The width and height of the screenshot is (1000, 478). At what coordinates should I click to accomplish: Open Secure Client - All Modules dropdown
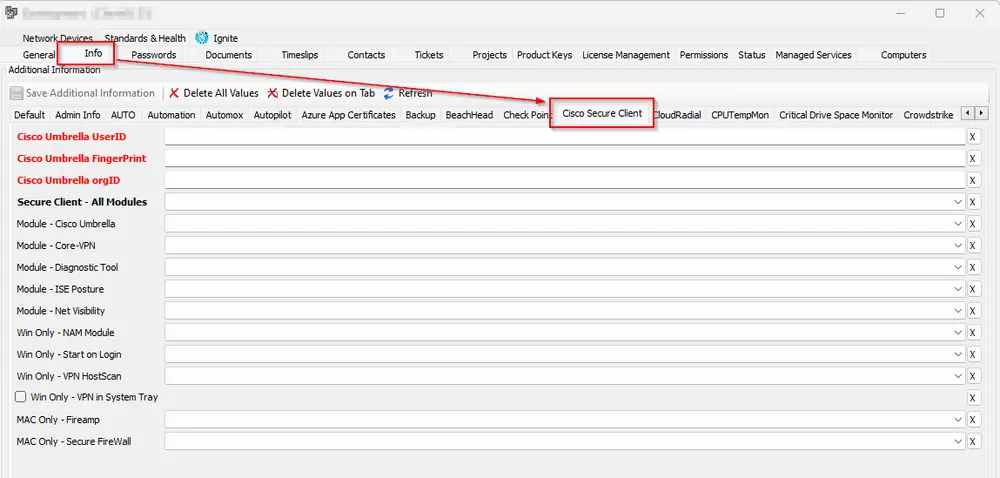tap(957, 202)
